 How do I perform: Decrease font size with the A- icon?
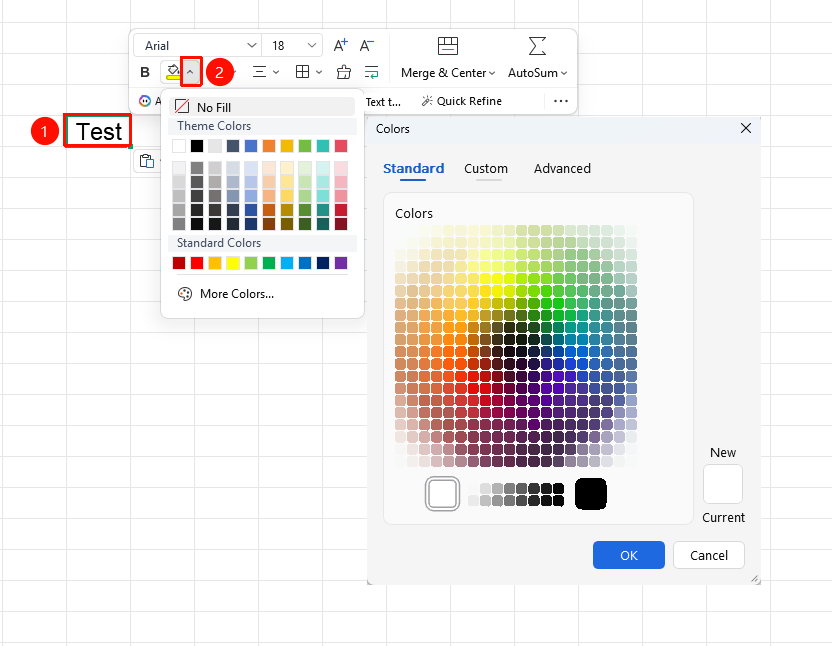(367, 46)
